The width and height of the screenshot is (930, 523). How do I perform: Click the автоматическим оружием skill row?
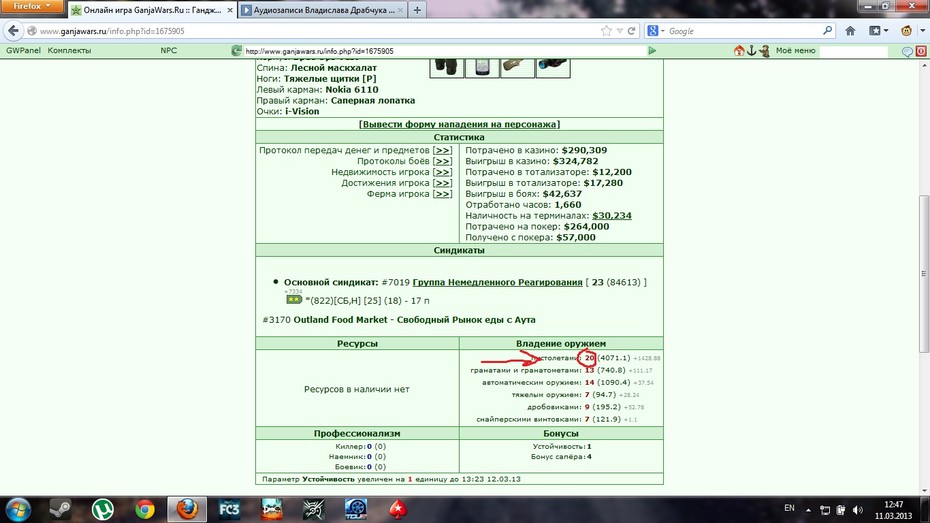[567, 382]
